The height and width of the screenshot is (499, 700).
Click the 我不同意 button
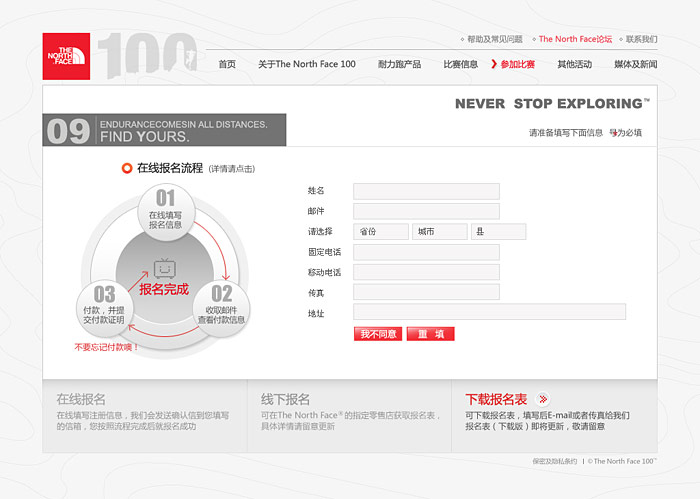pos(378,334)
